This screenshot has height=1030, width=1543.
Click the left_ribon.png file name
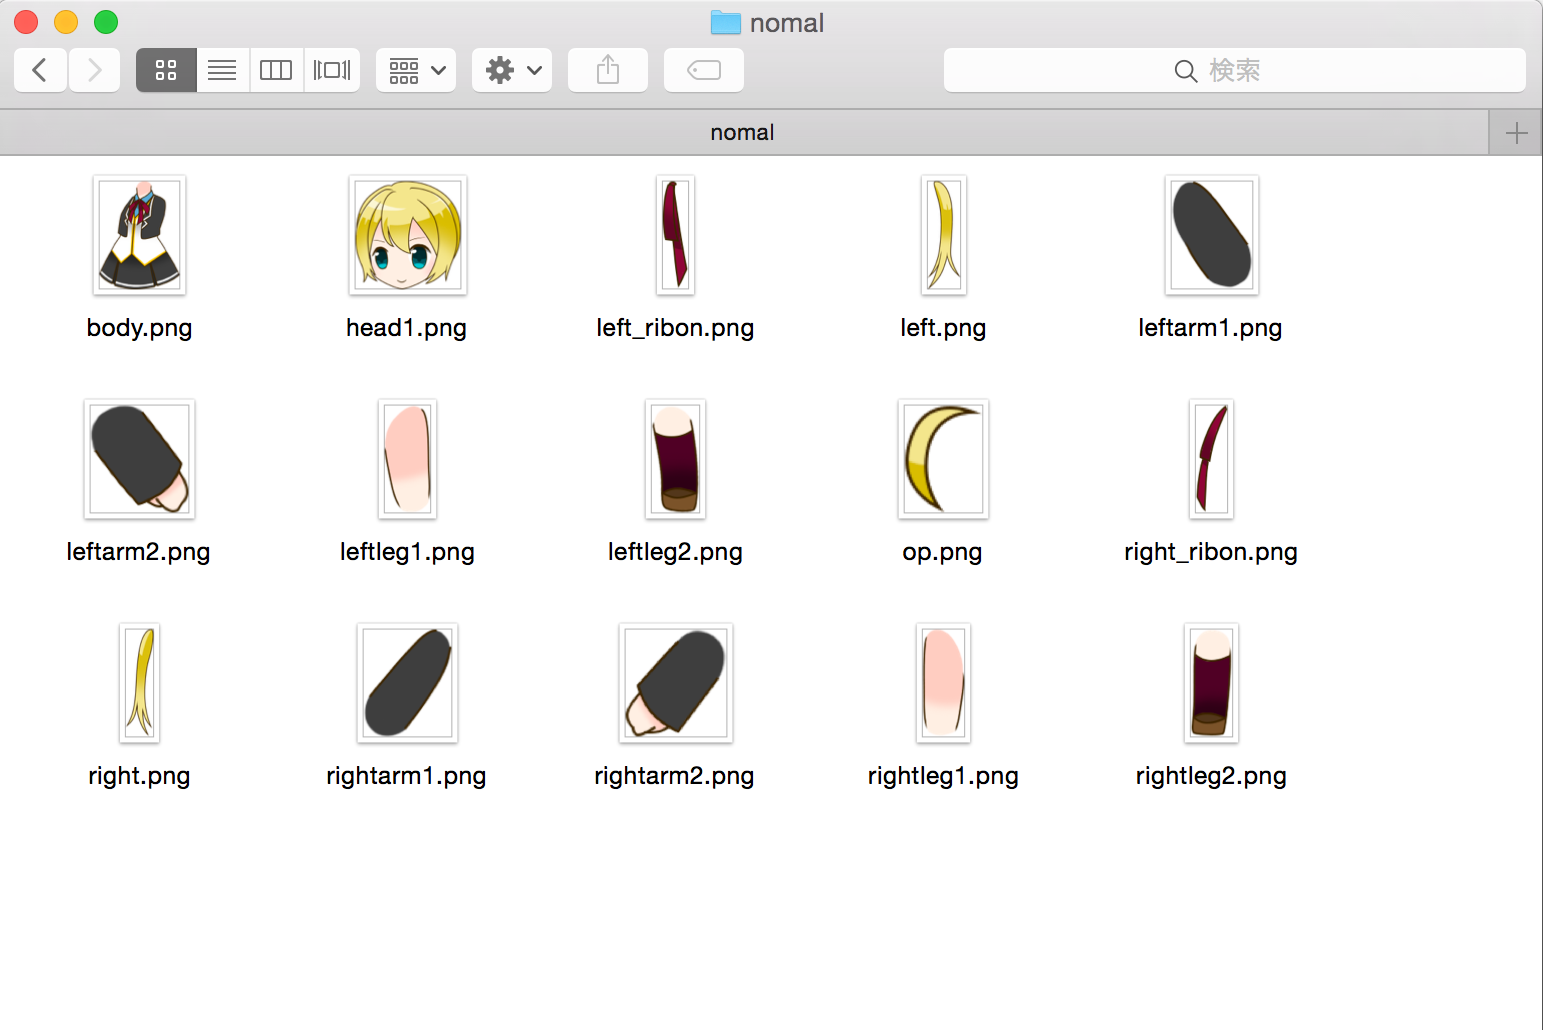tap(675, 328)
